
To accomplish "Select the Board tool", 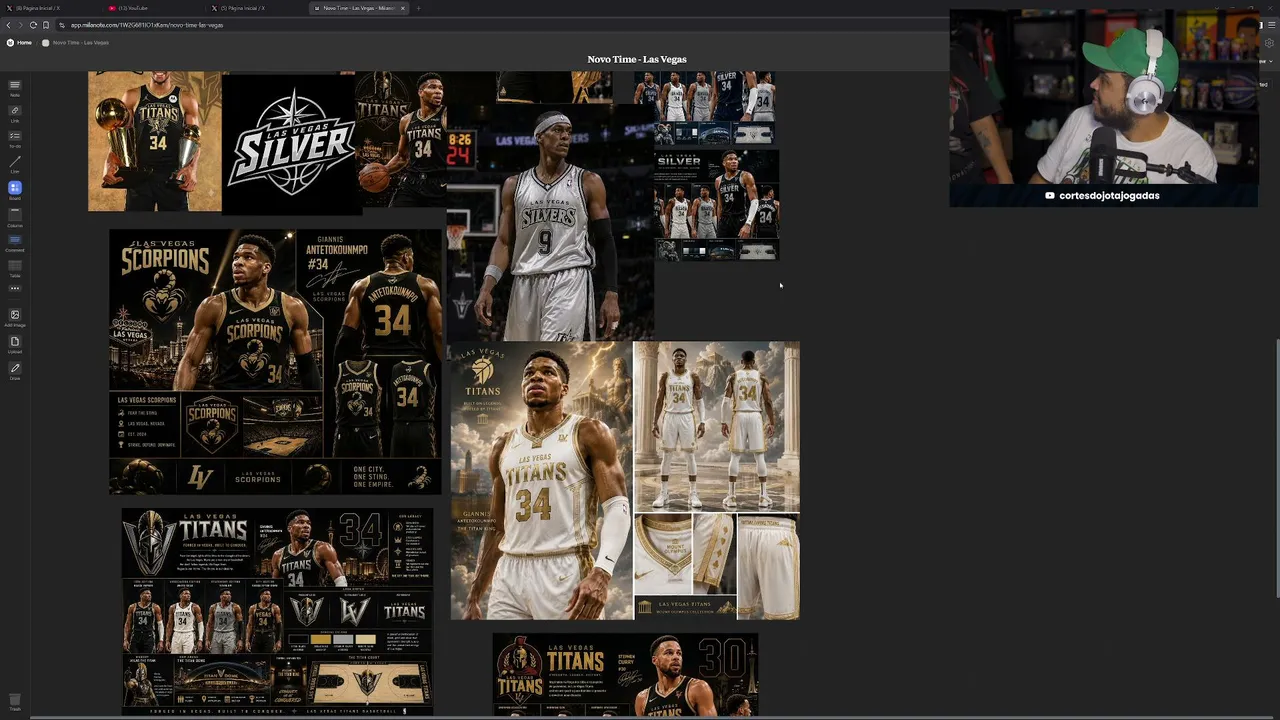I will (14, 190).
